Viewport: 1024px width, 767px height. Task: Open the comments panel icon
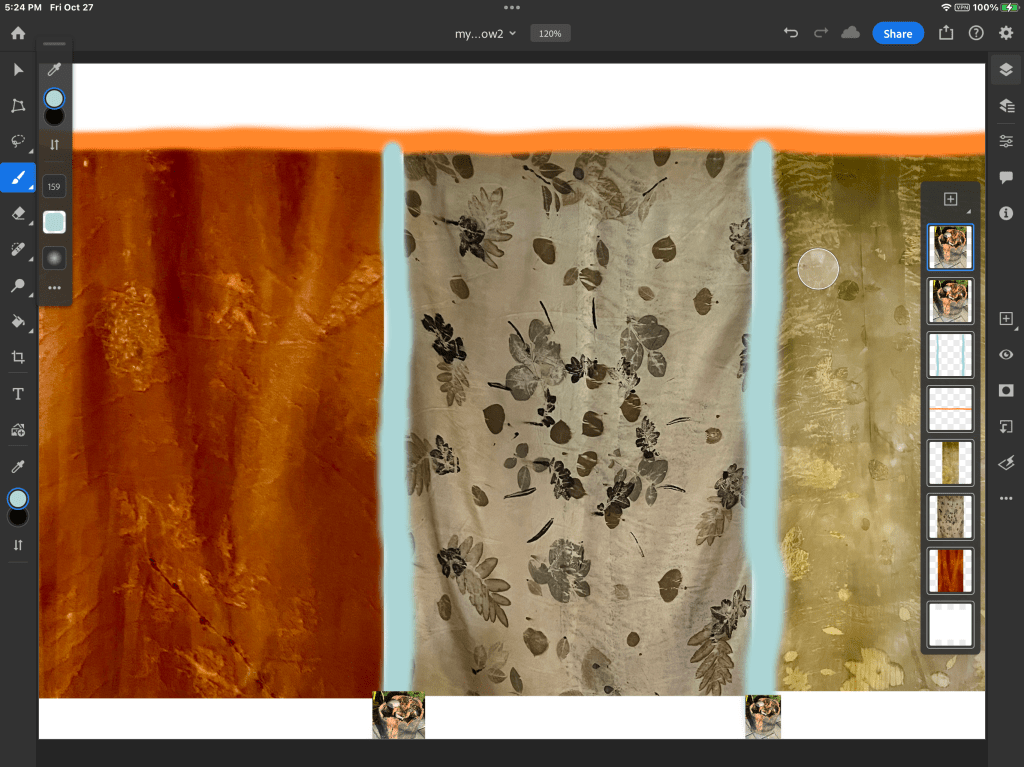1006,177
